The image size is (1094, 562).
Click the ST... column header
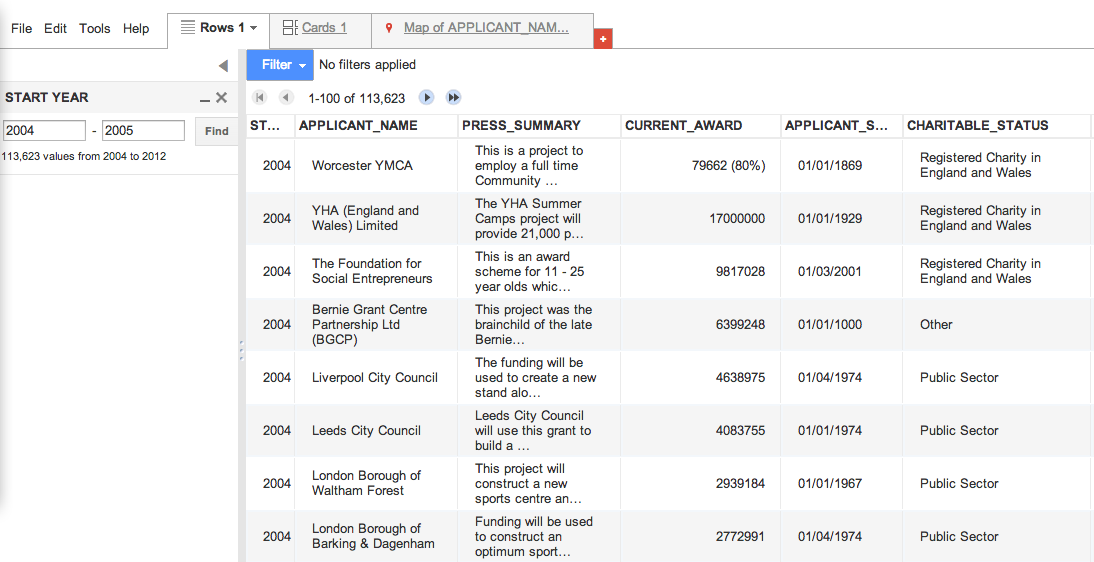[x=270, y=126]
